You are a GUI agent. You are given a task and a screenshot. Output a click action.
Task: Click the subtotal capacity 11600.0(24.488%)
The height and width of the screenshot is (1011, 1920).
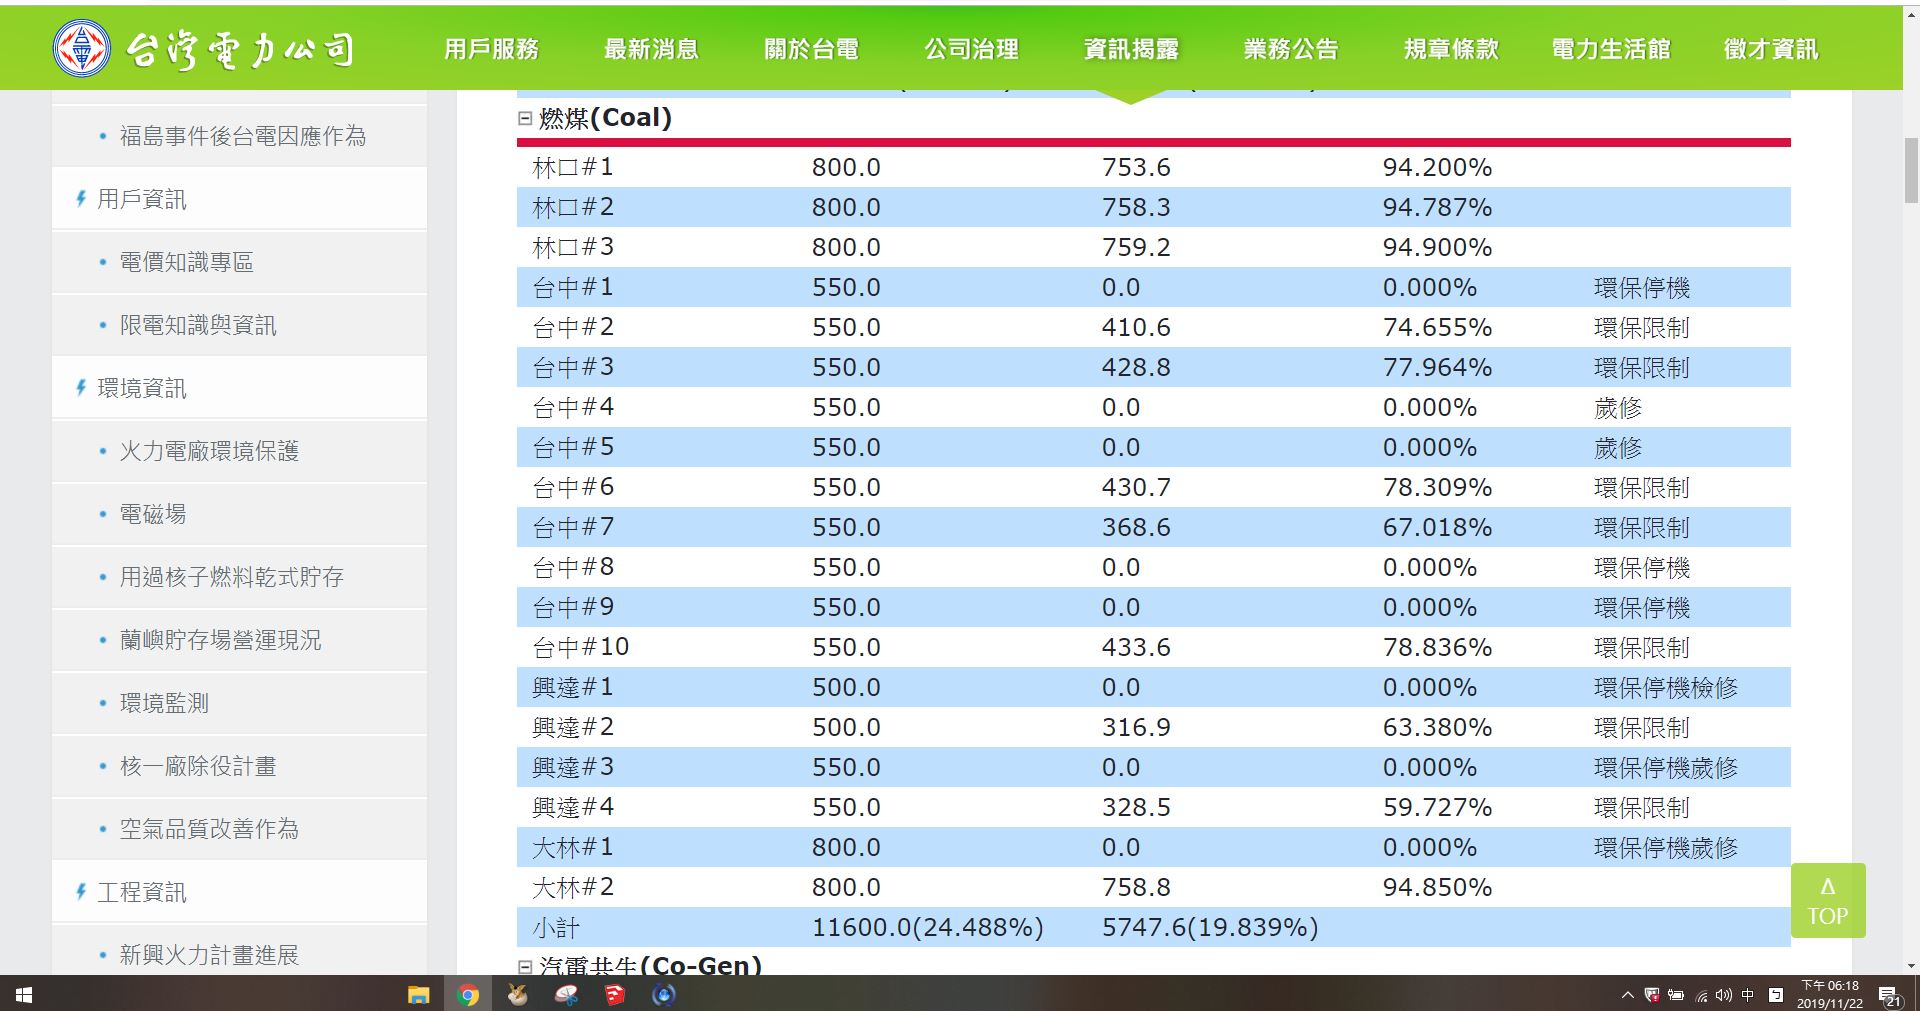(927, 927)
